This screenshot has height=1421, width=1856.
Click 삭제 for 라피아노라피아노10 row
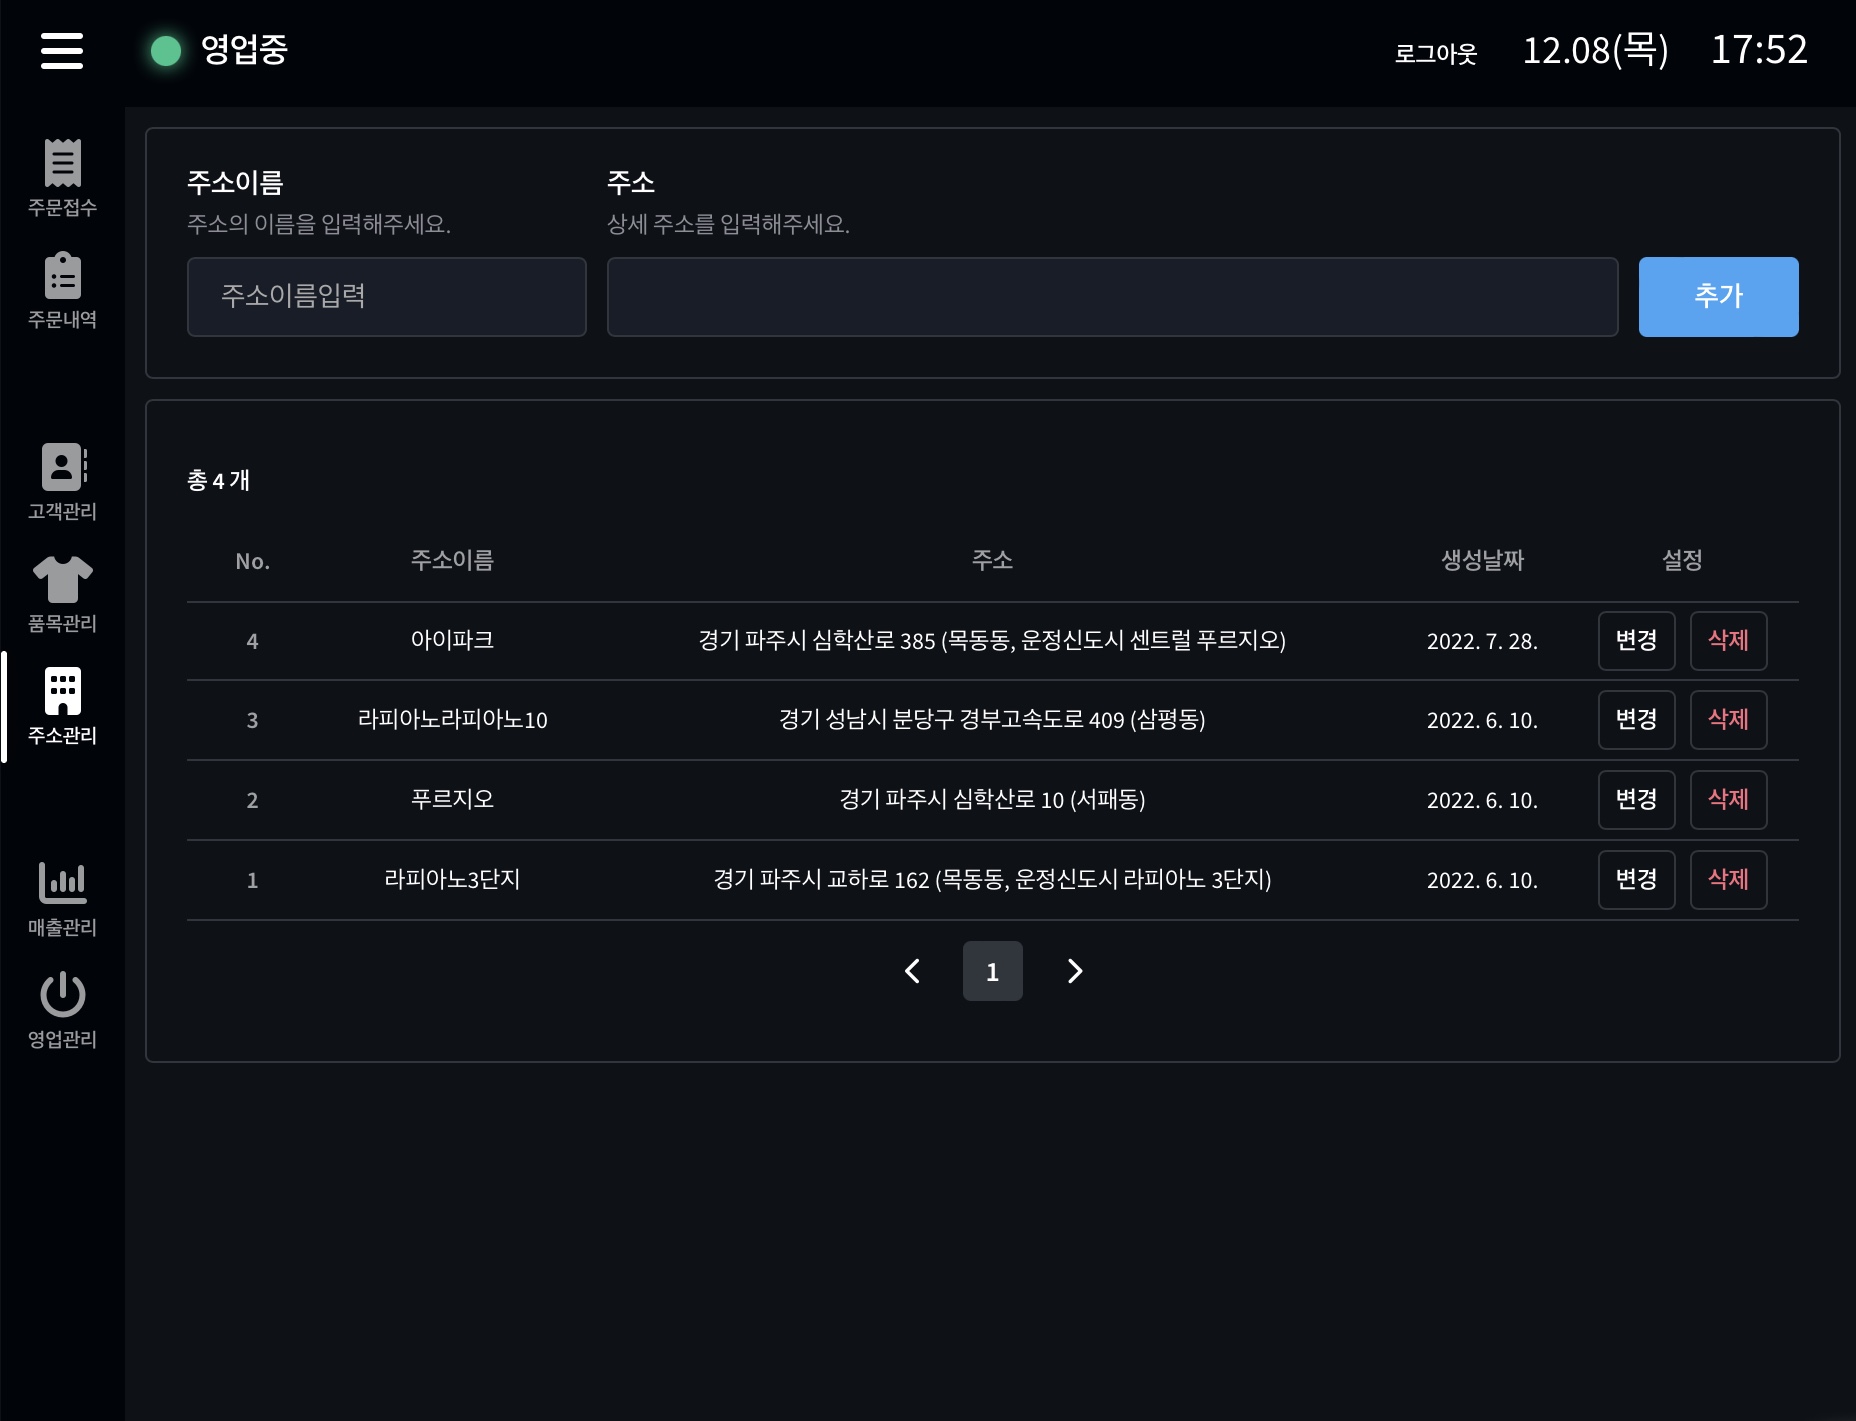click(1728, 720)
